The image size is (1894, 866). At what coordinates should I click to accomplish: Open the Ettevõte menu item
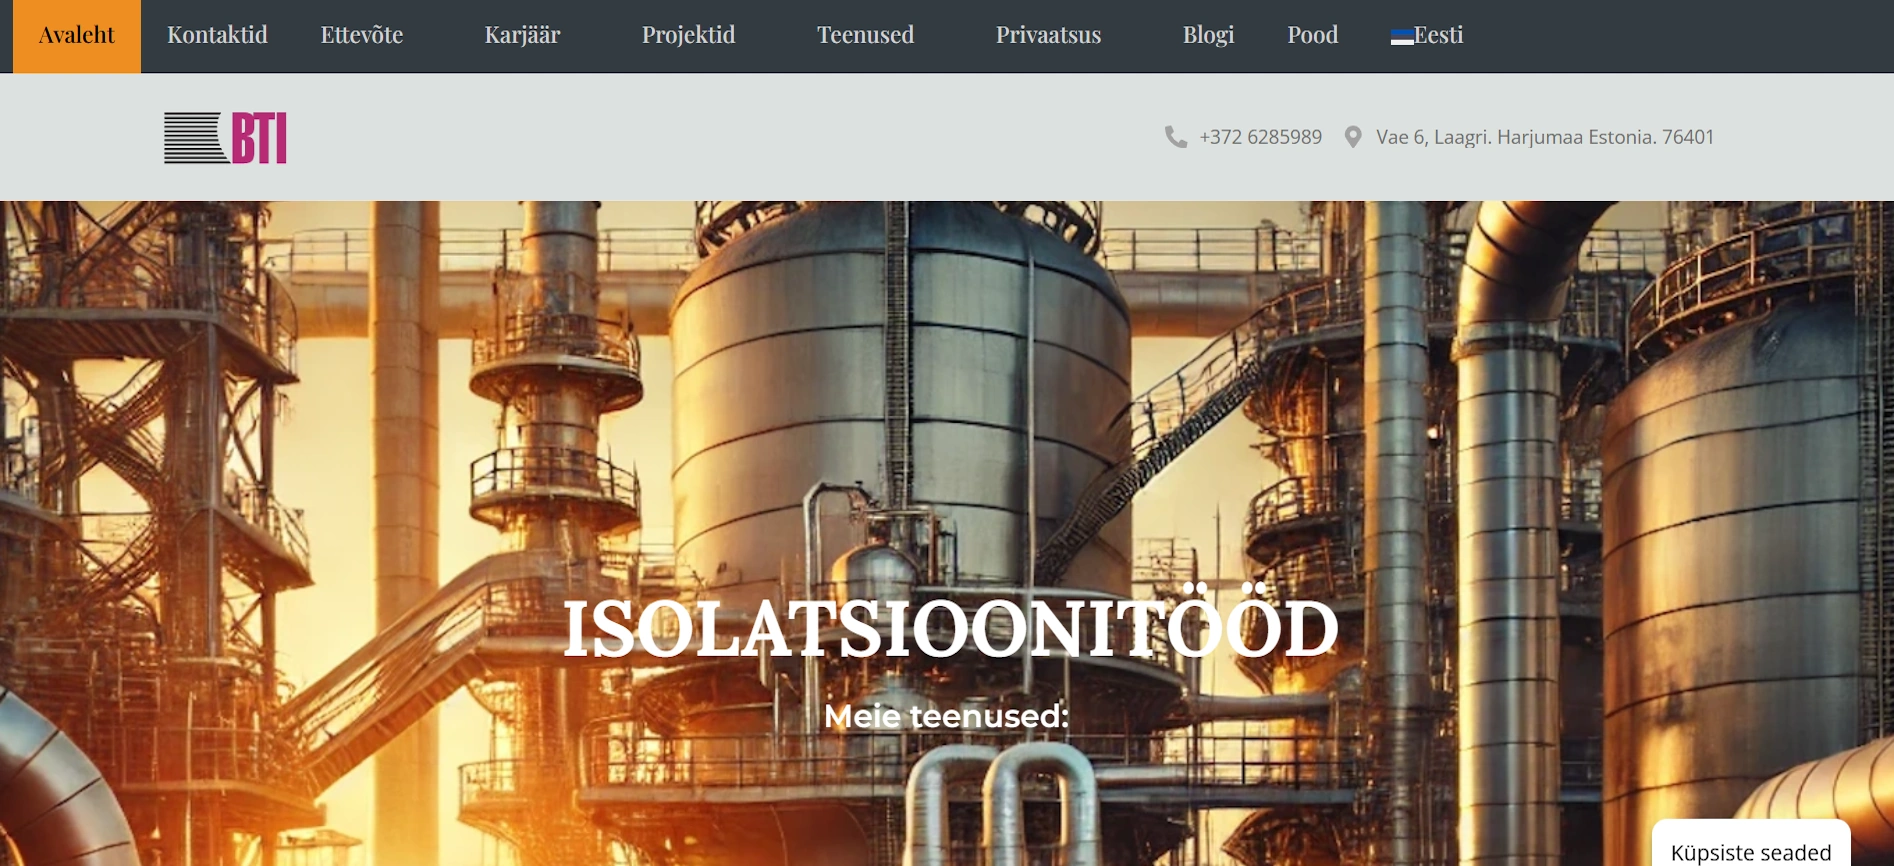(362, 36)
